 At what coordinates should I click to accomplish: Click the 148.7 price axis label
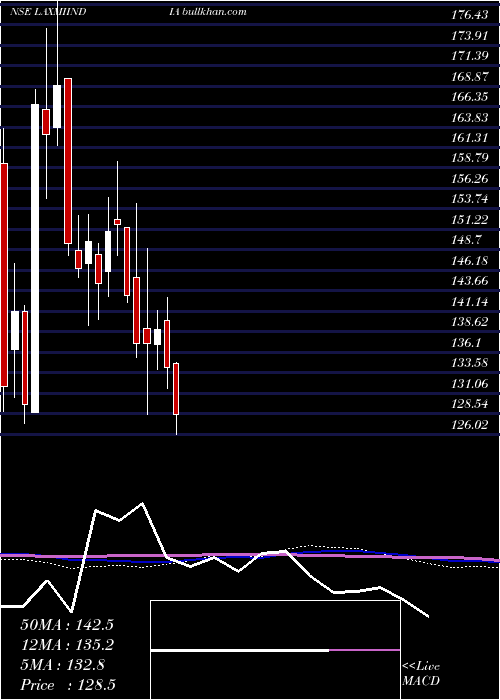pos(466,240)
